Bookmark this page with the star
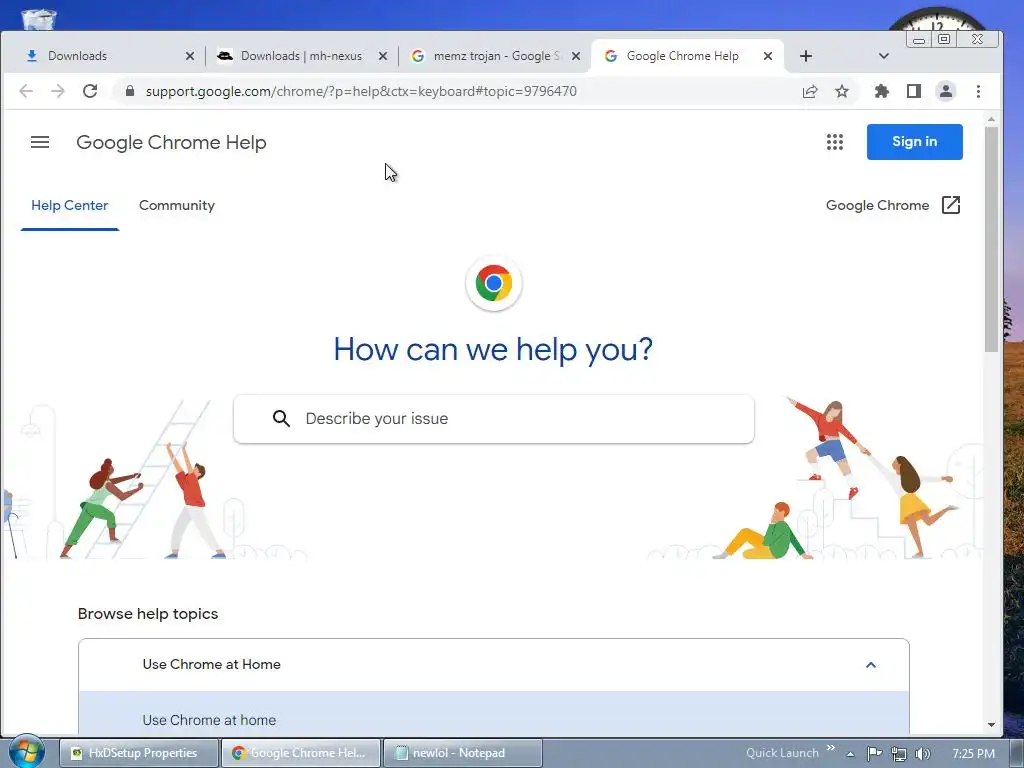Image resolution: width=1024 pixels, height=768 pixels. point(842,91)
